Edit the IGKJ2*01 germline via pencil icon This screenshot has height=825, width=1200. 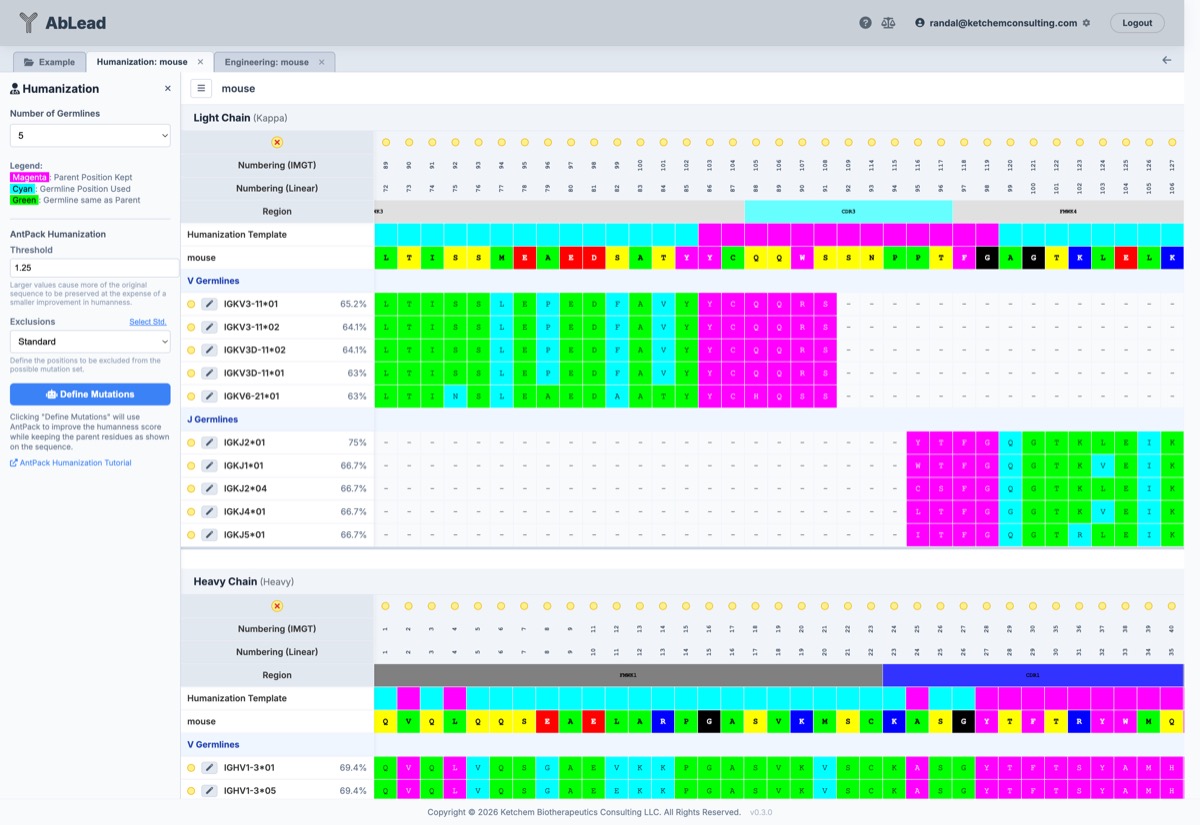(x=209, y=443)
